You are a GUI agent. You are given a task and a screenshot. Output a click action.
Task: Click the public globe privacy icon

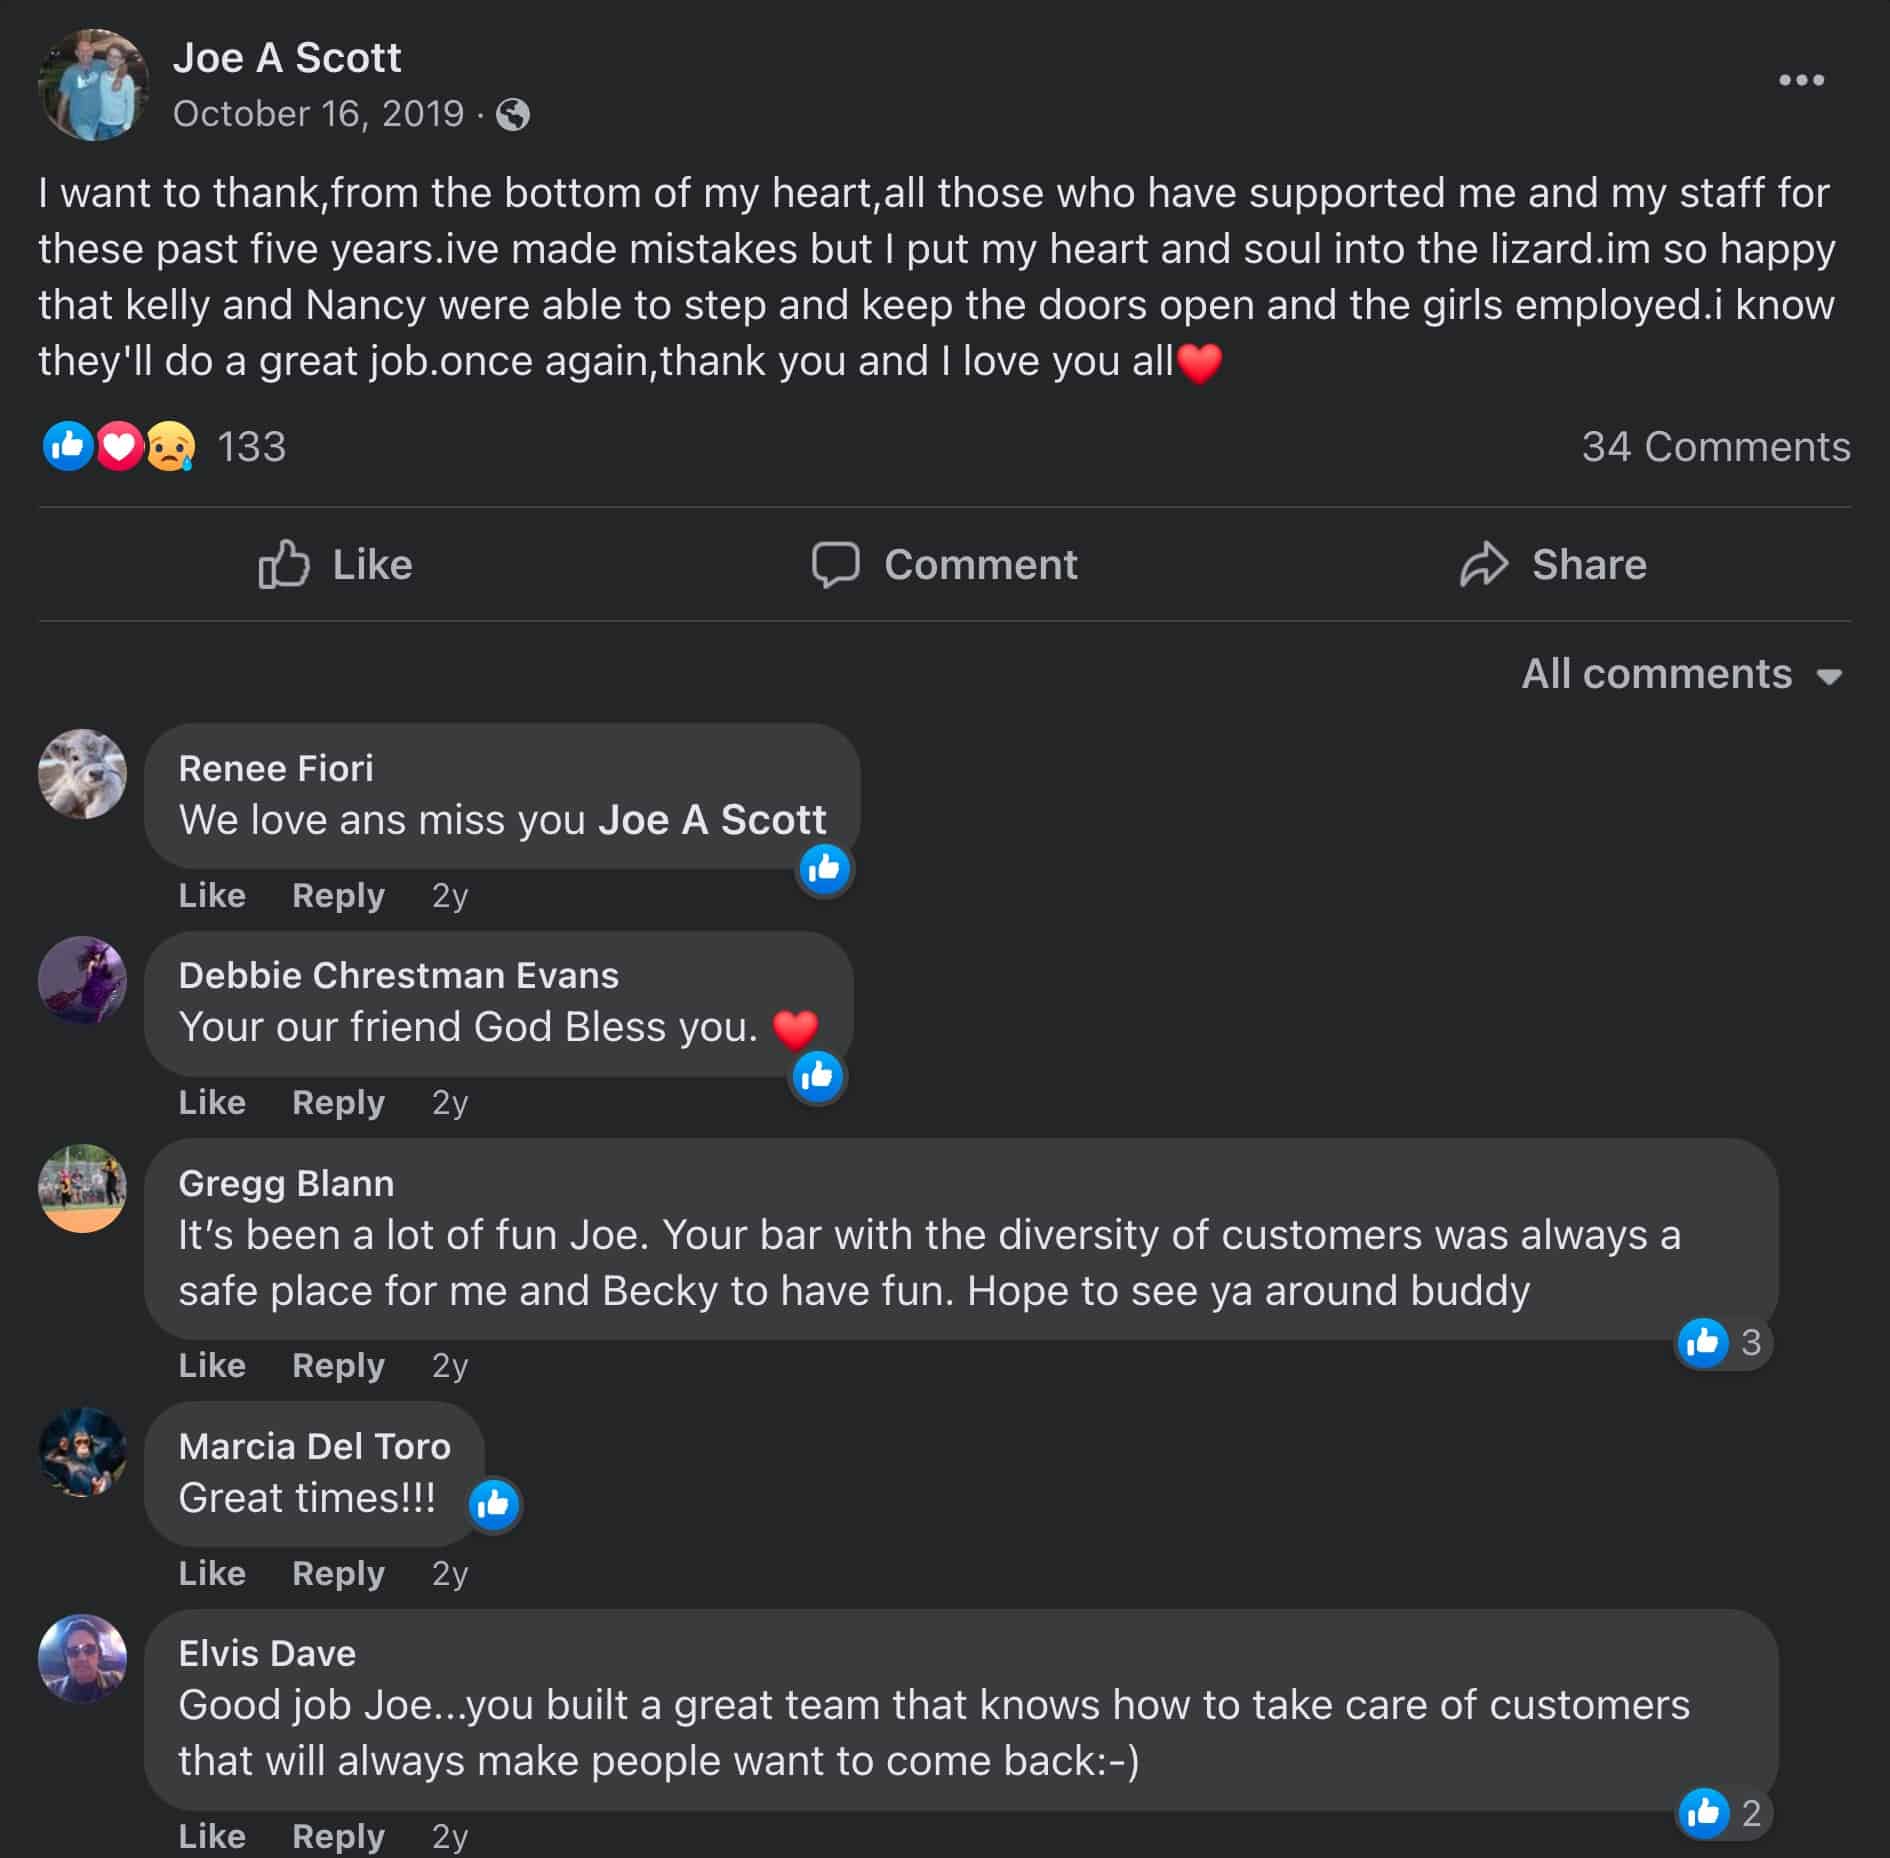pyautogui.click(x=513, y=115)
